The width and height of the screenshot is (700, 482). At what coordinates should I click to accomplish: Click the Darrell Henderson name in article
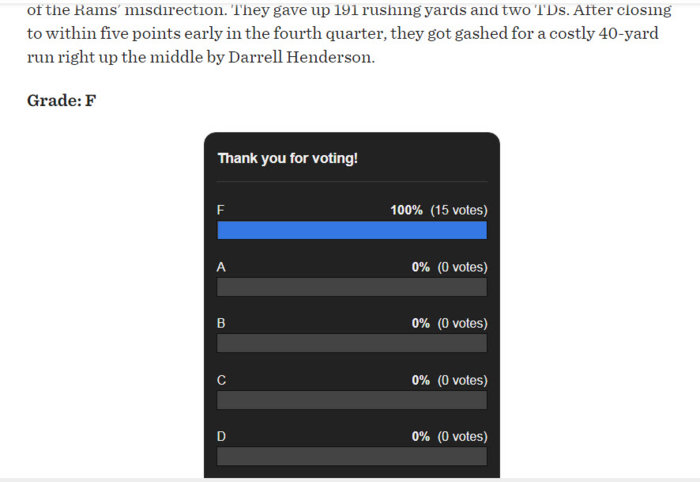coord(301,57)
